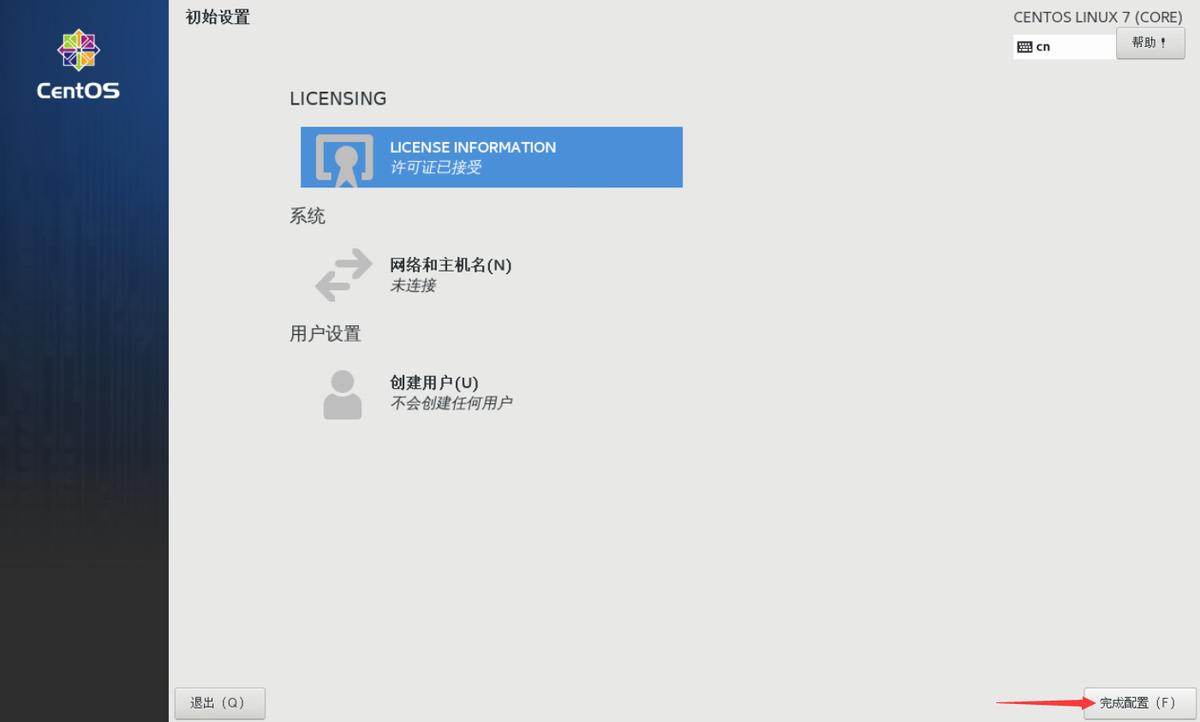Select the network arrows icon
The image size is (1200, 722).
(341, 275)
